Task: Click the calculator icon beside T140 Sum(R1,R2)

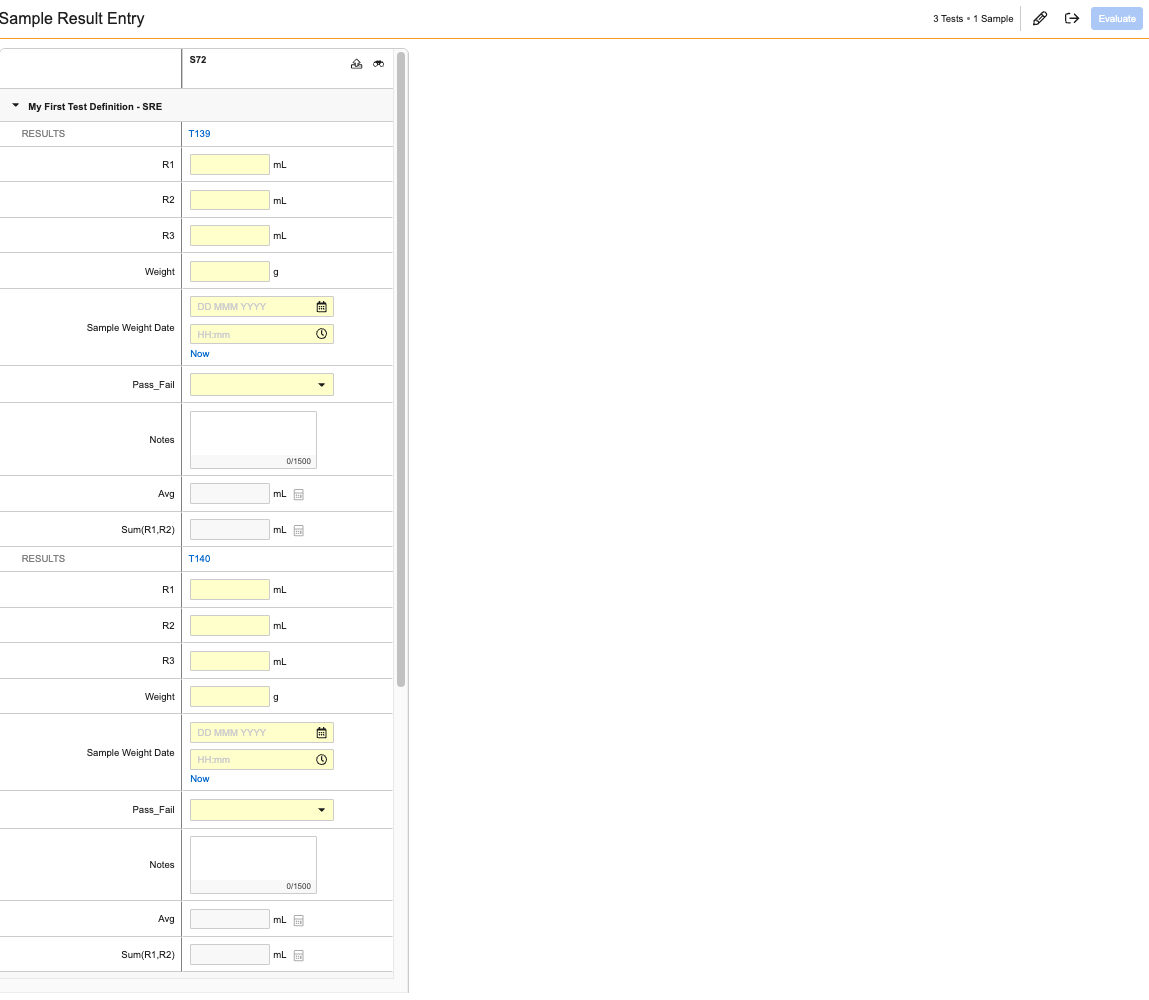Action: pyautogui.click(x=299, y=955)
